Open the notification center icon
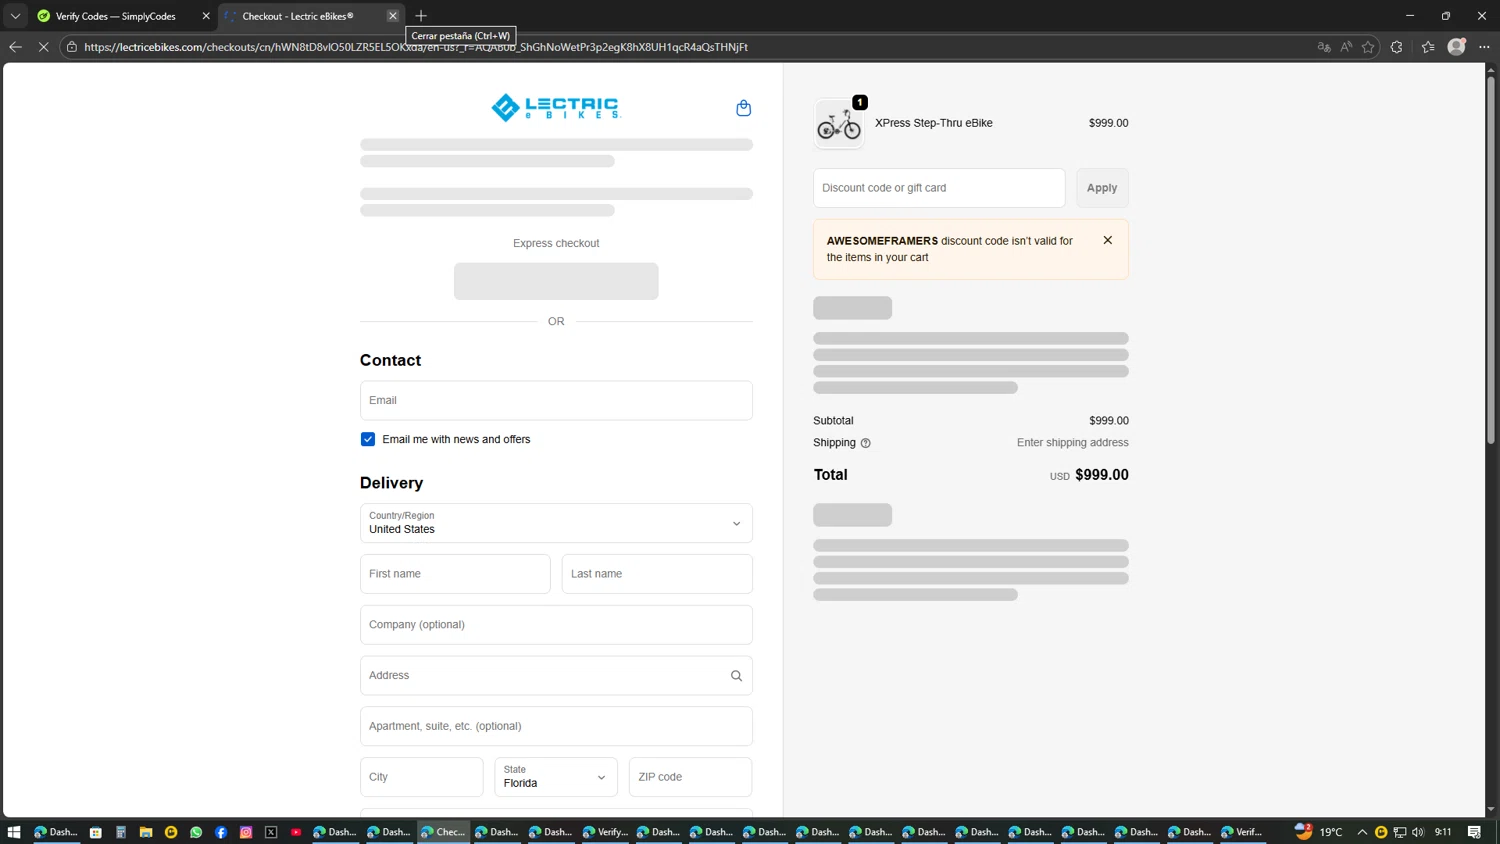The width and height of the screenshot is (1500, 844). coord(1474,832)
